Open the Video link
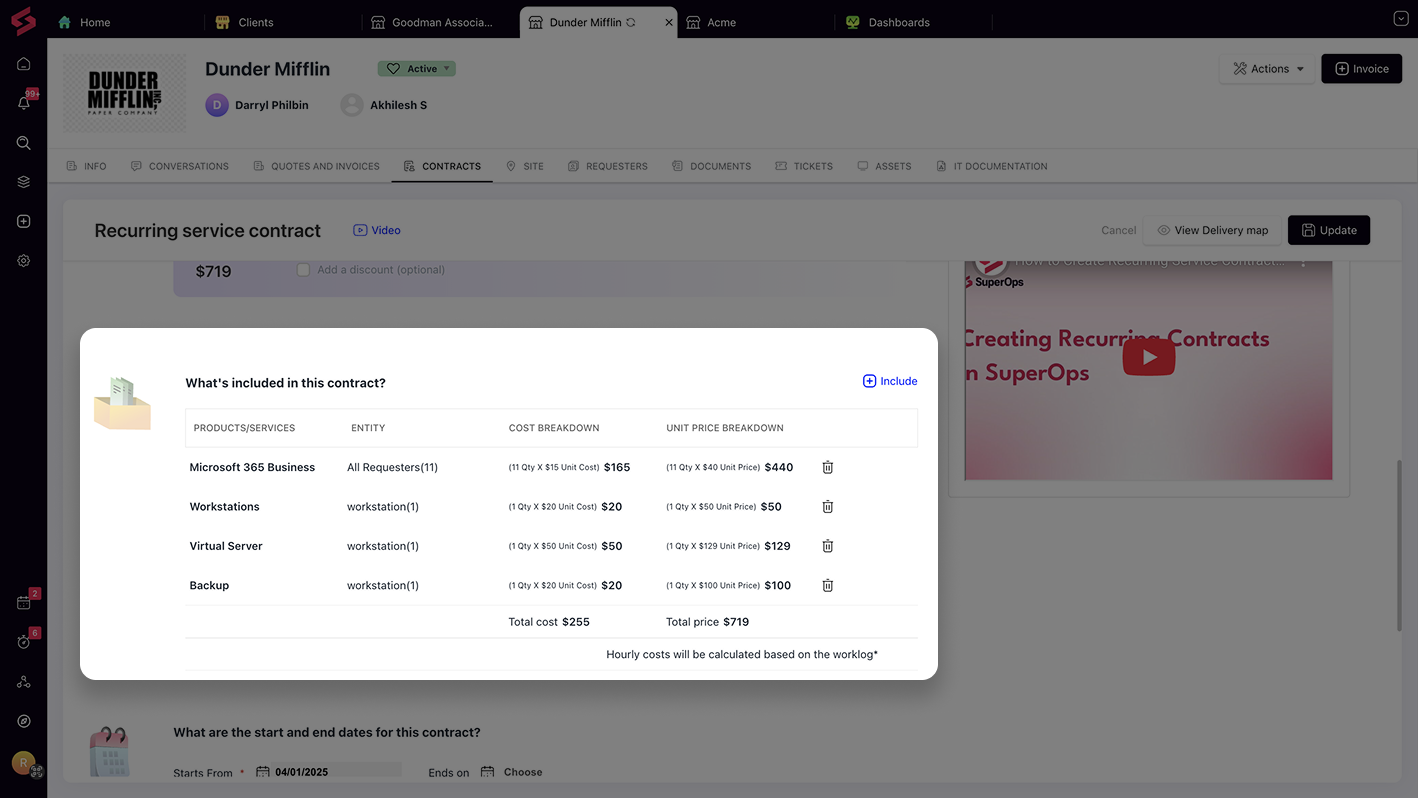Image resolution: width=1418 pixels, height=798 pixels. pos(377,230)
